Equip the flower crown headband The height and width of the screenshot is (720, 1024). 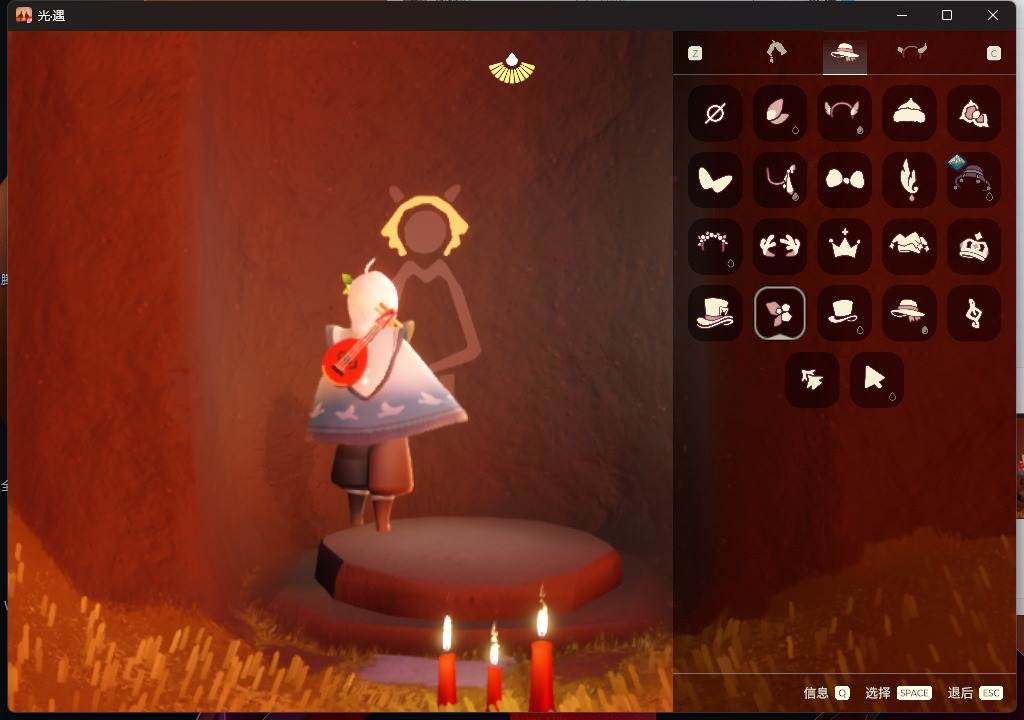point(714,246)
